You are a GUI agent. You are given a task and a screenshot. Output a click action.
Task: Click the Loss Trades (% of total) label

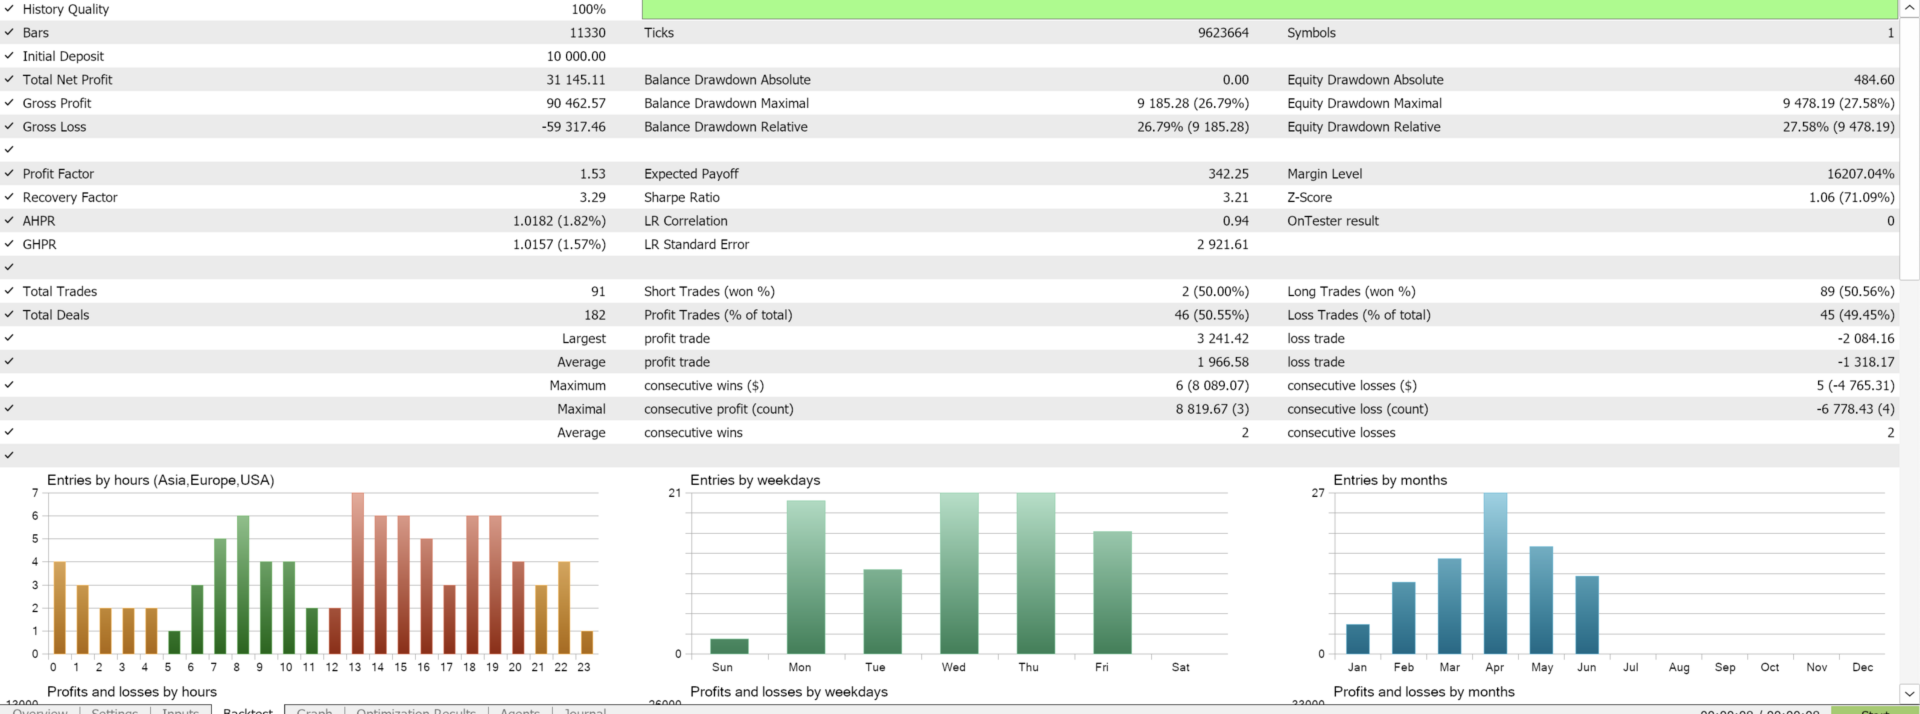[x=1359, y=314]
